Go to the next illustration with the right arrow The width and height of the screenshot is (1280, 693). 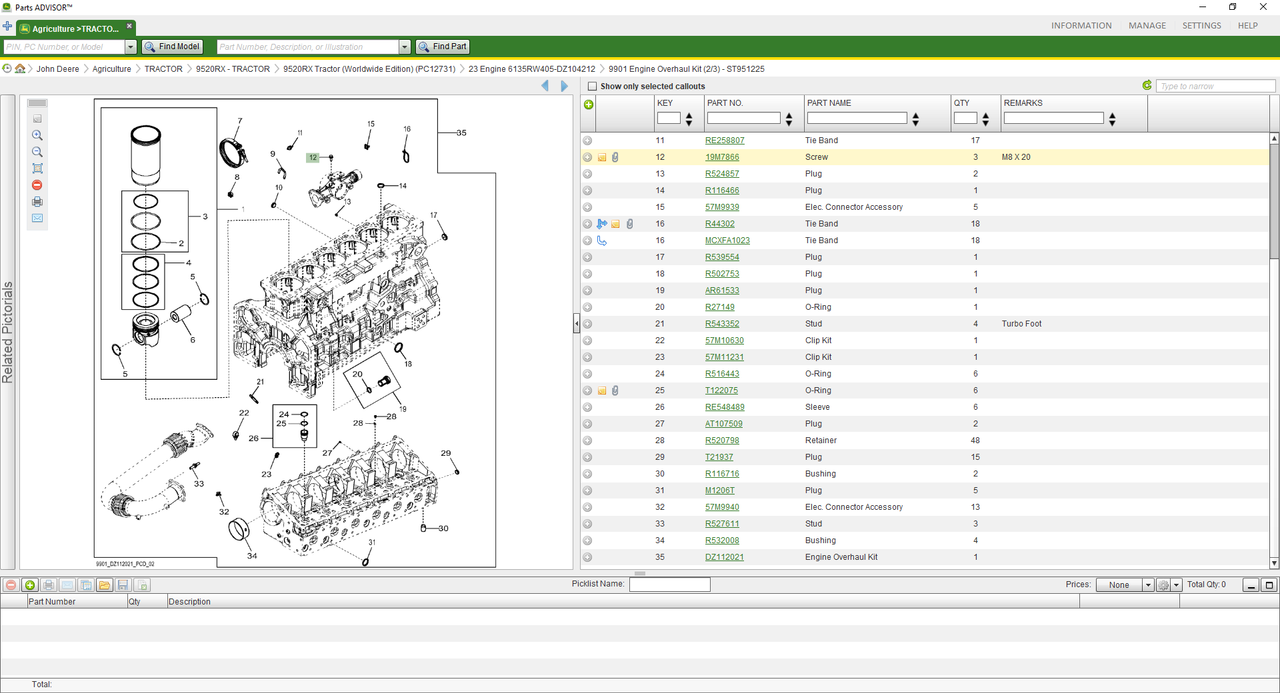tap(564, 86)
